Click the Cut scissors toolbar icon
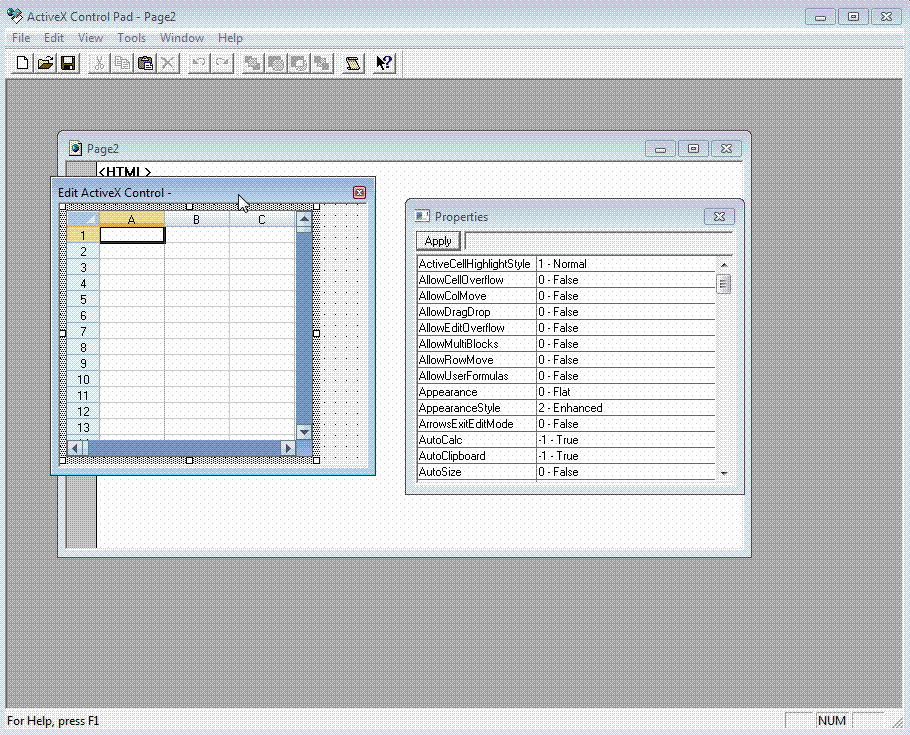 click(99, 63)
